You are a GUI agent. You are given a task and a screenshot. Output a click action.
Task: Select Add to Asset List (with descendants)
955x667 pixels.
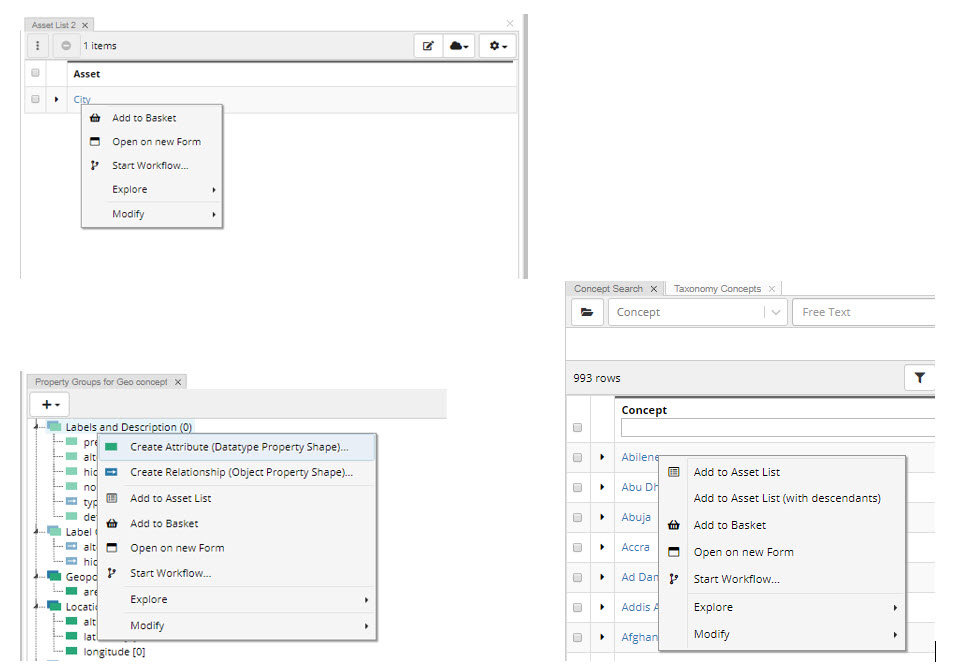click(x=786, y=498)
